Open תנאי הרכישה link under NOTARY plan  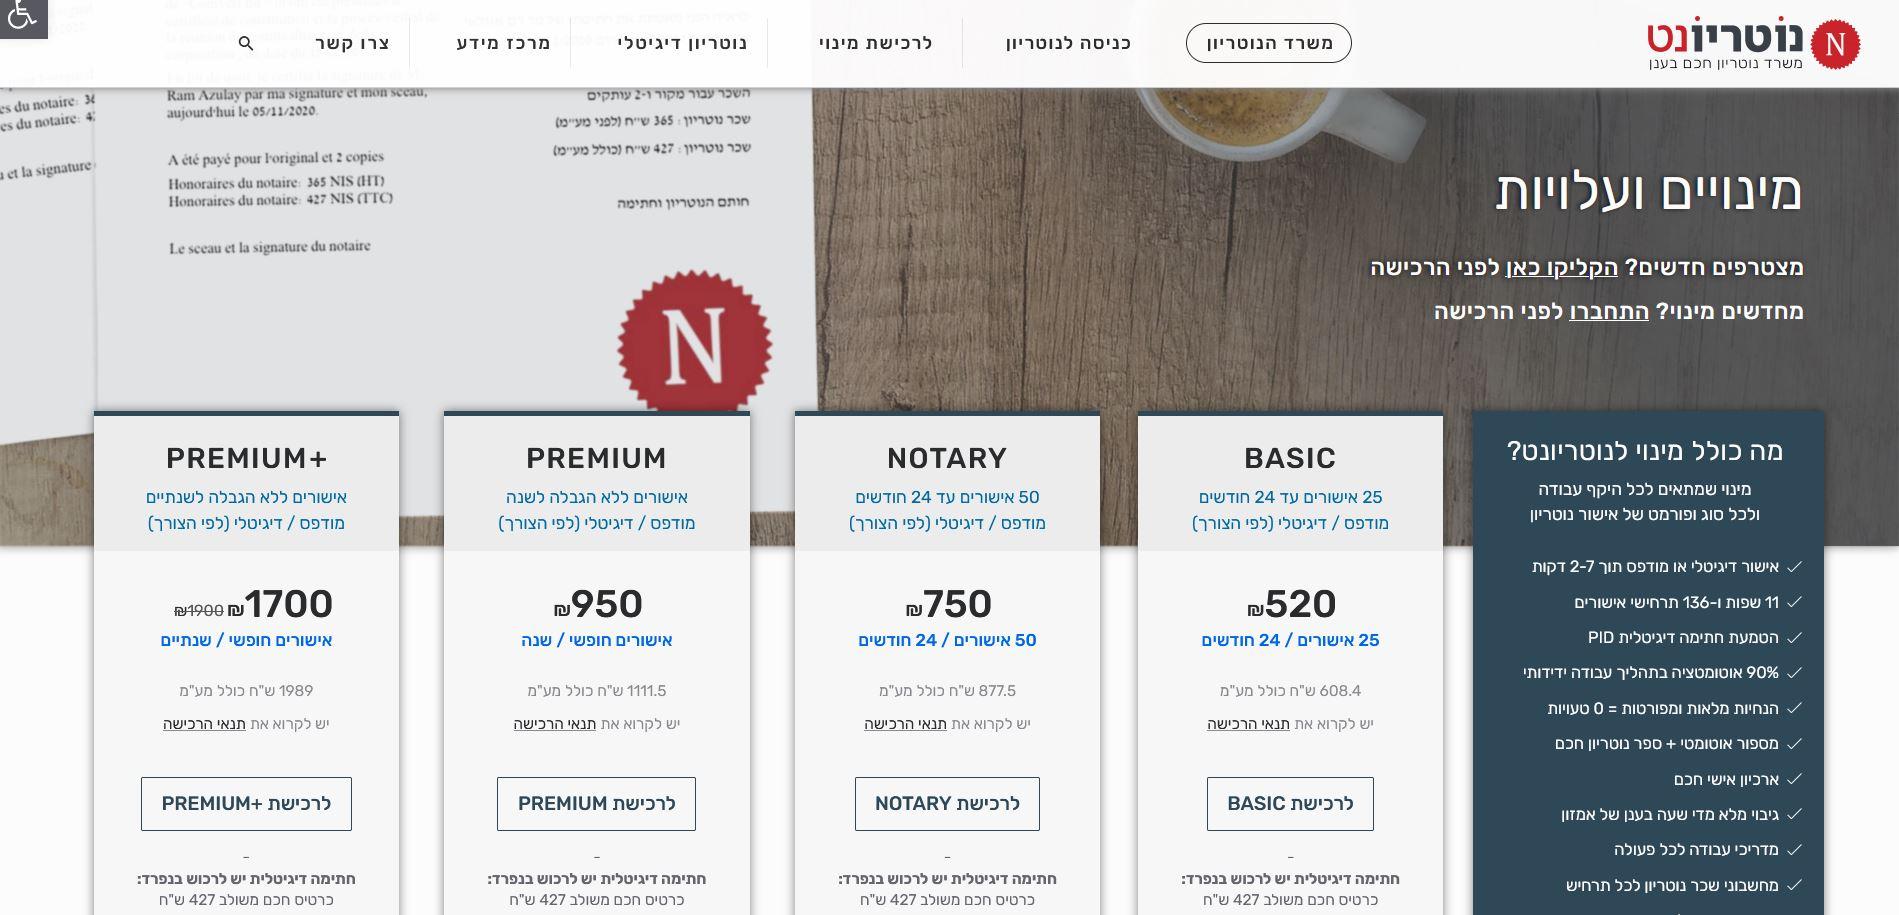pyautogui.click(x=905, y=724)
